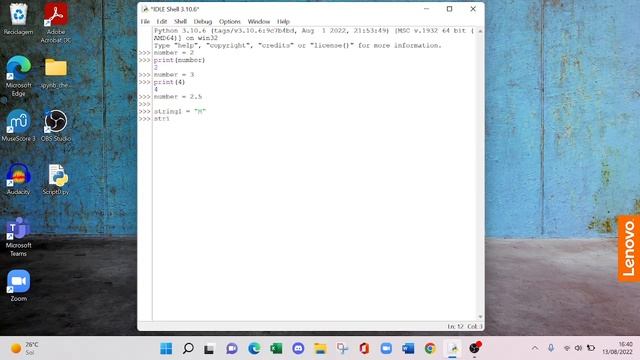Open the Recycle Bin desktop icon
The image size is (640, 360).
coord(18,19)
